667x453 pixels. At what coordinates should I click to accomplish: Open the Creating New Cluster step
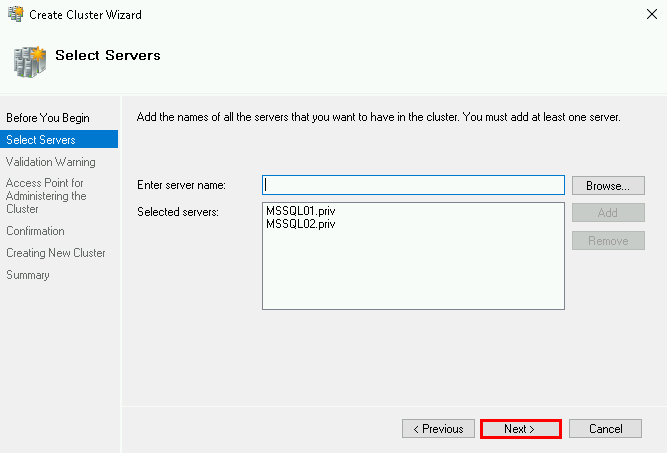point(56,253)
